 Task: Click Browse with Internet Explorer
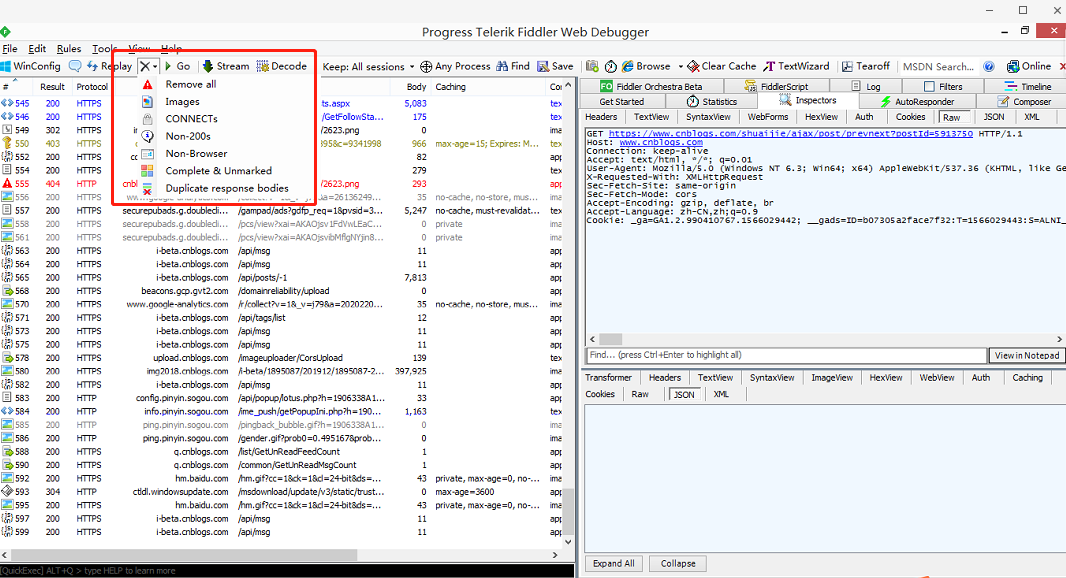click(646, 66)
